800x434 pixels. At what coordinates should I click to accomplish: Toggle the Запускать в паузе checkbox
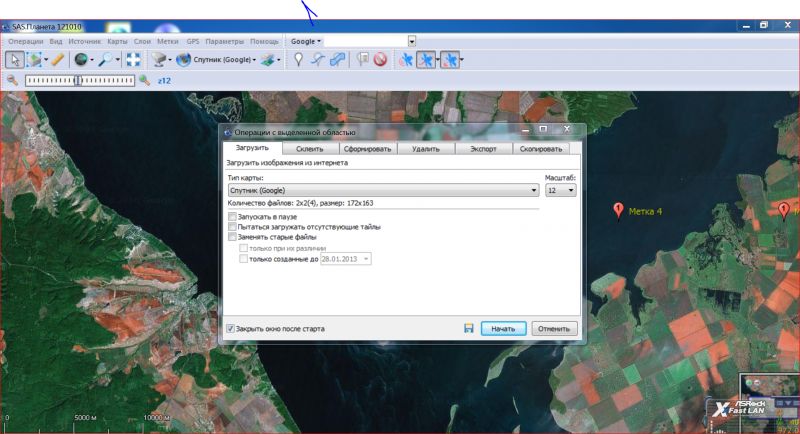[233, 217]
